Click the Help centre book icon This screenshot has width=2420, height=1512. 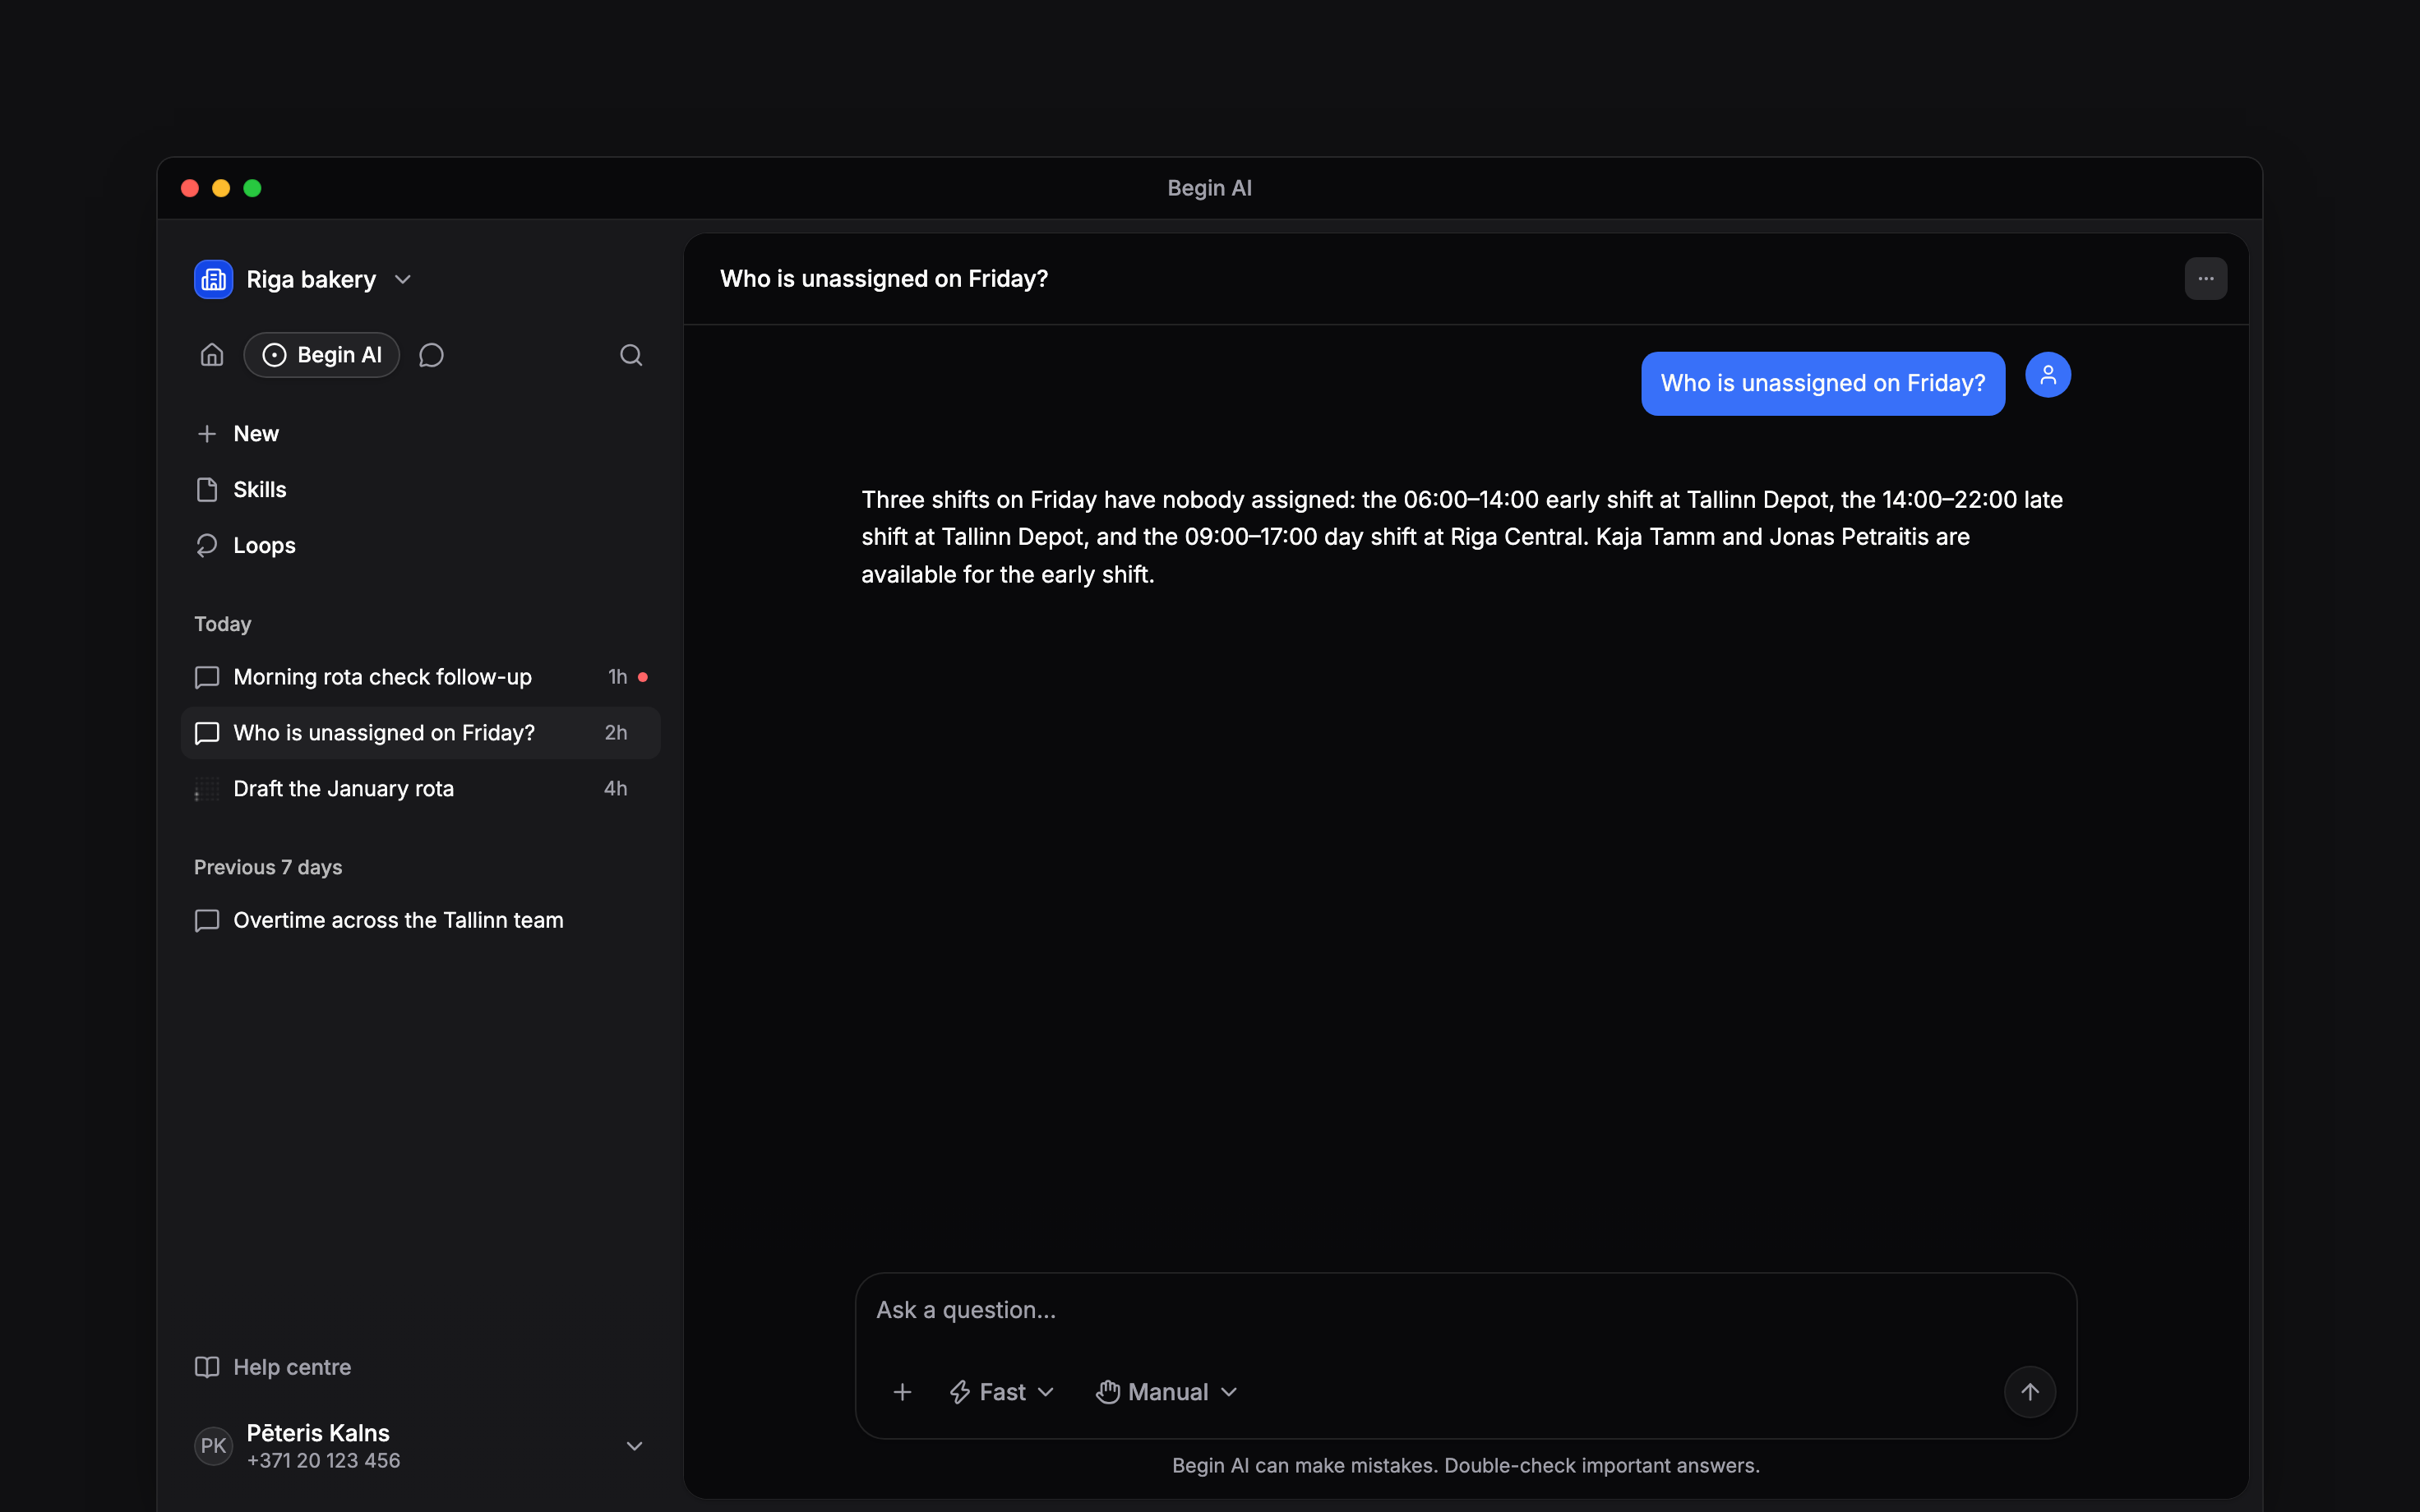[207, 1367]
